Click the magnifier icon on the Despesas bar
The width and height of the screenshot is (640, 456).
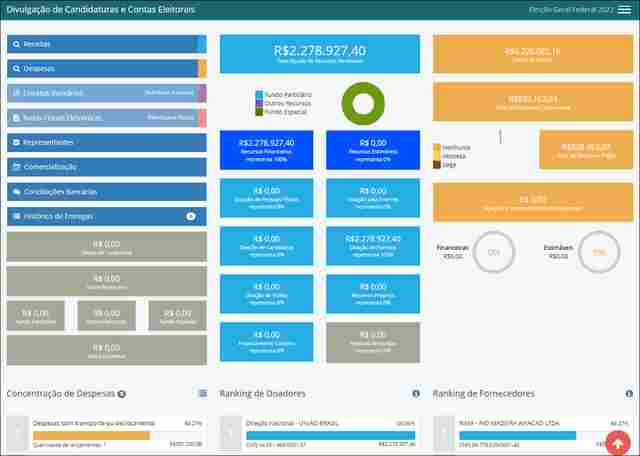[15, 69]
